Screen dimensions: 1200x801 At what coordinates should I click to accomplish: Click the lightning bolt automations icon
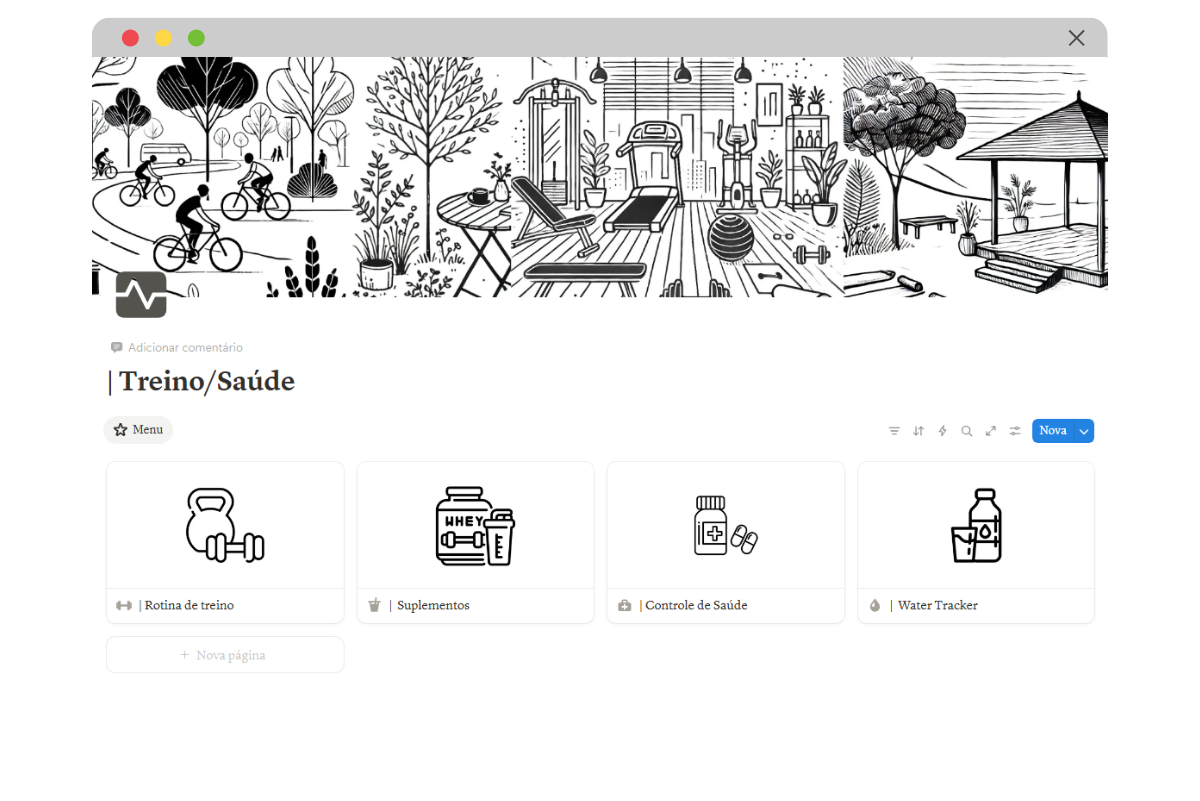pos(942,431)
